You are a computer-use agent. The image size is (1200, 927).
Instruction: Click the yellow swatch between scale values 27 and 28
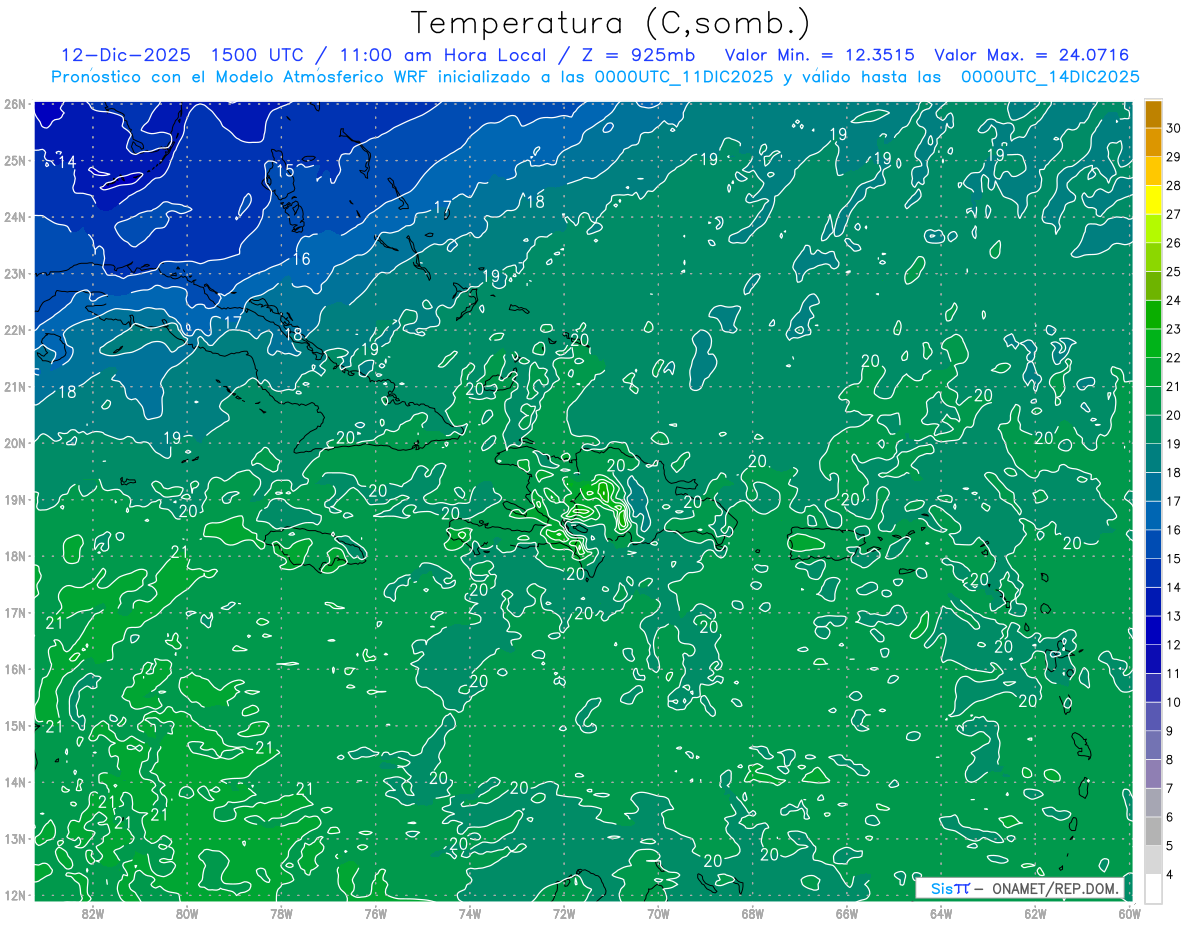coord(1153,200)
